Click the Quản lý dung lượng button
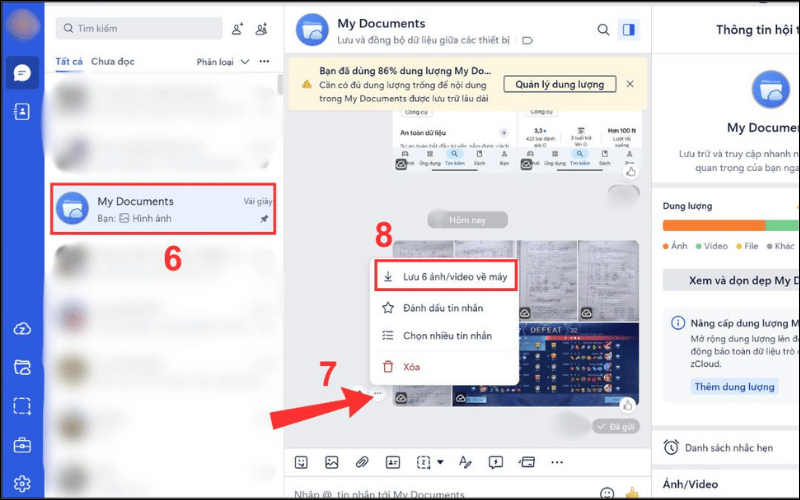 pos(560,84)
